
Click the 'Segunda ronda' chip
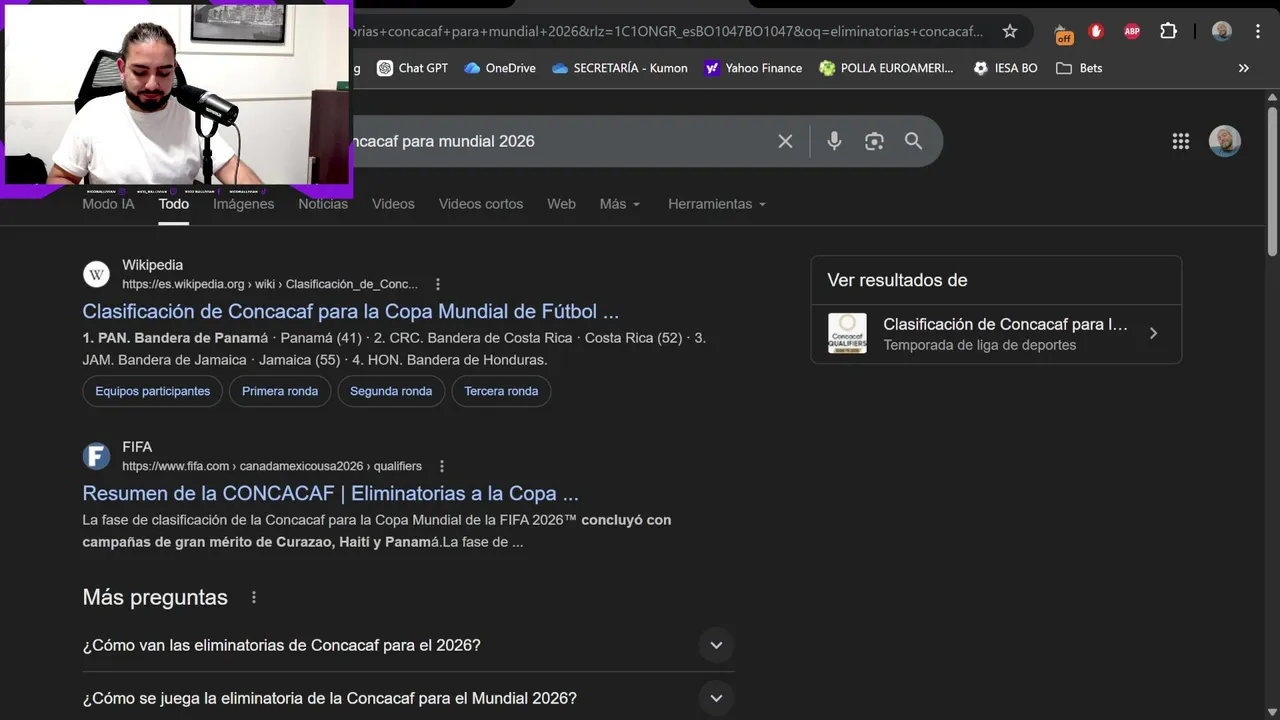(x=391, y=391)
